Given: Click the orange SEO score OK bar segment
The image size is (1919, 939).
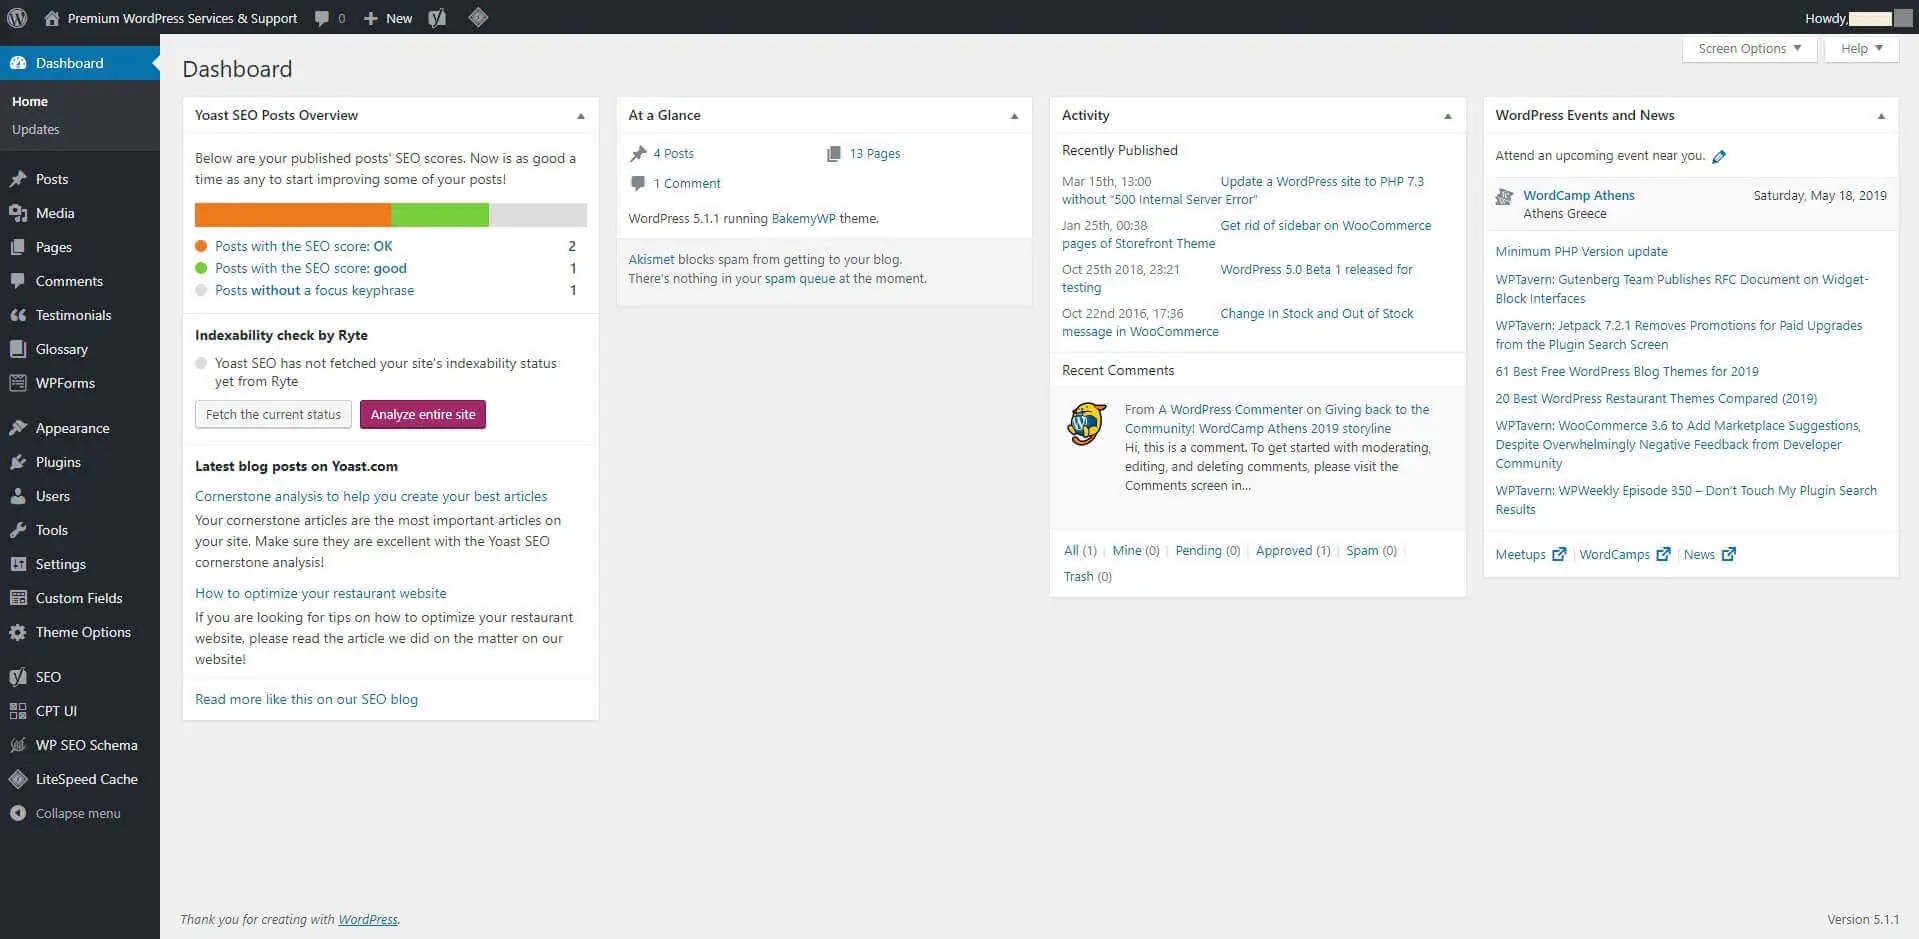Looking at the screenshot, I should click(x=293, y=215).
